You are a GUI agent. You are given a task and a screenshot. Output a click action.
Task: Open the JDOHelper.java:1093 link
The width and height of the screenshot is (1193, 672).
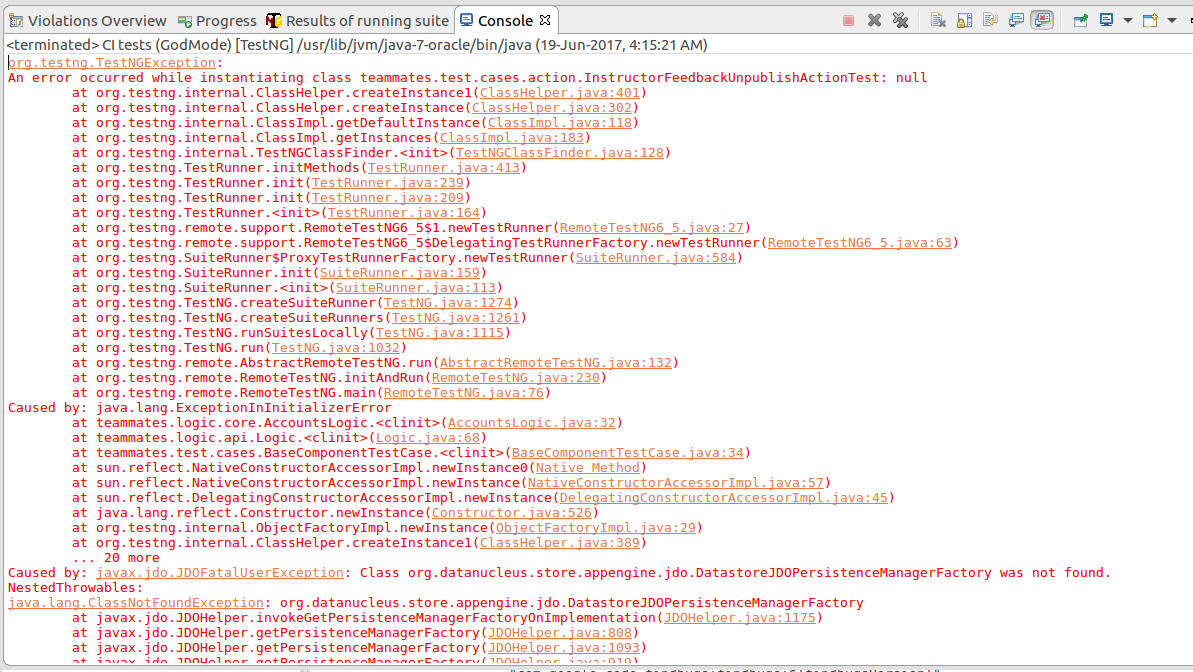click(x=564, y=648)
